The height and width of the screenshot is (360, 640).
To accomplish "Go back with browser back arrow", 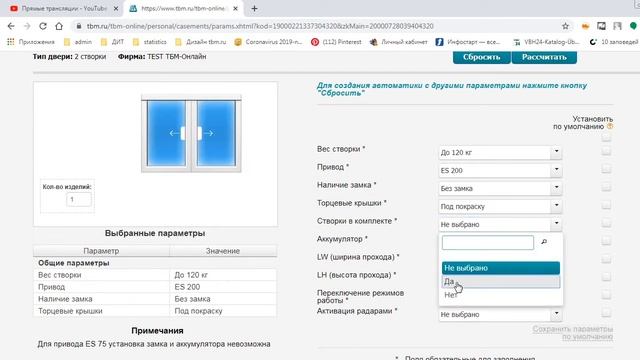I will [x=11, y=26].
